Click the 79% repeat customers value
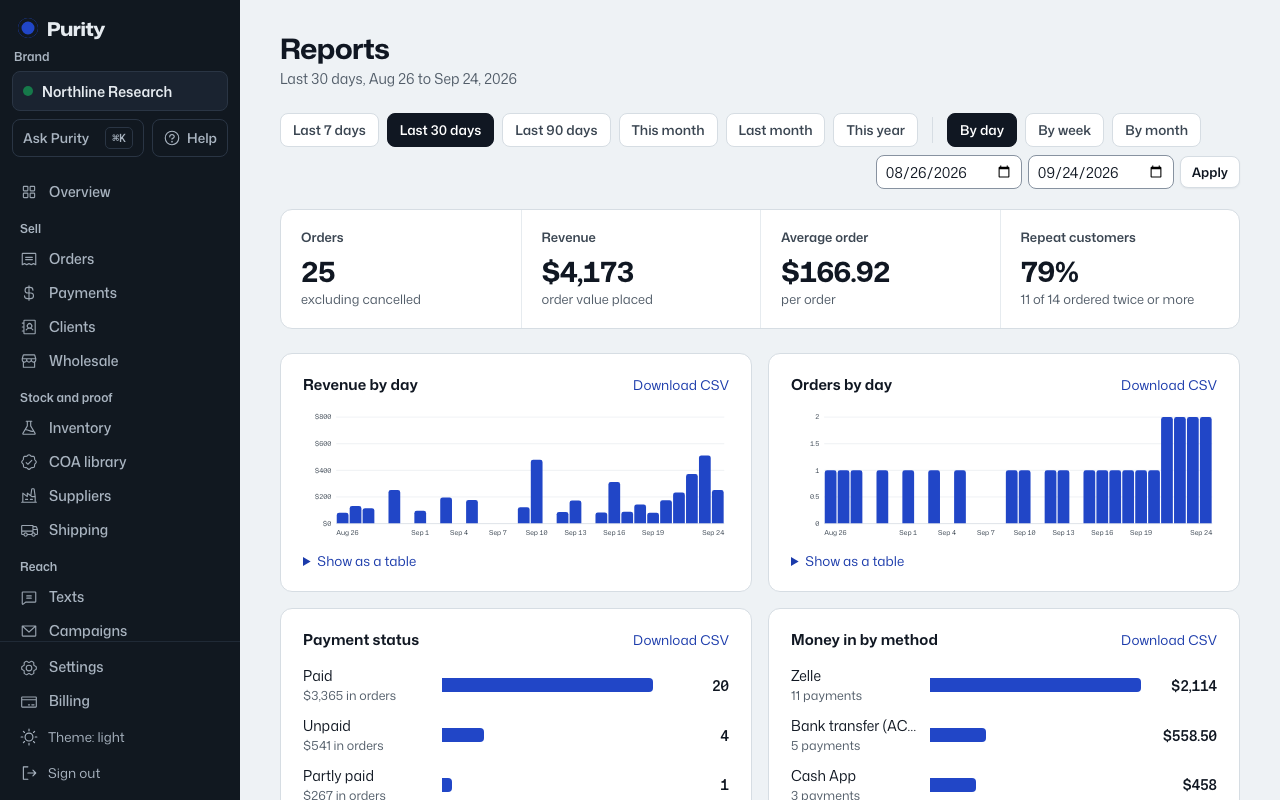The image size is (1280, 800). pyautogui.click(x=1050, y=272)
